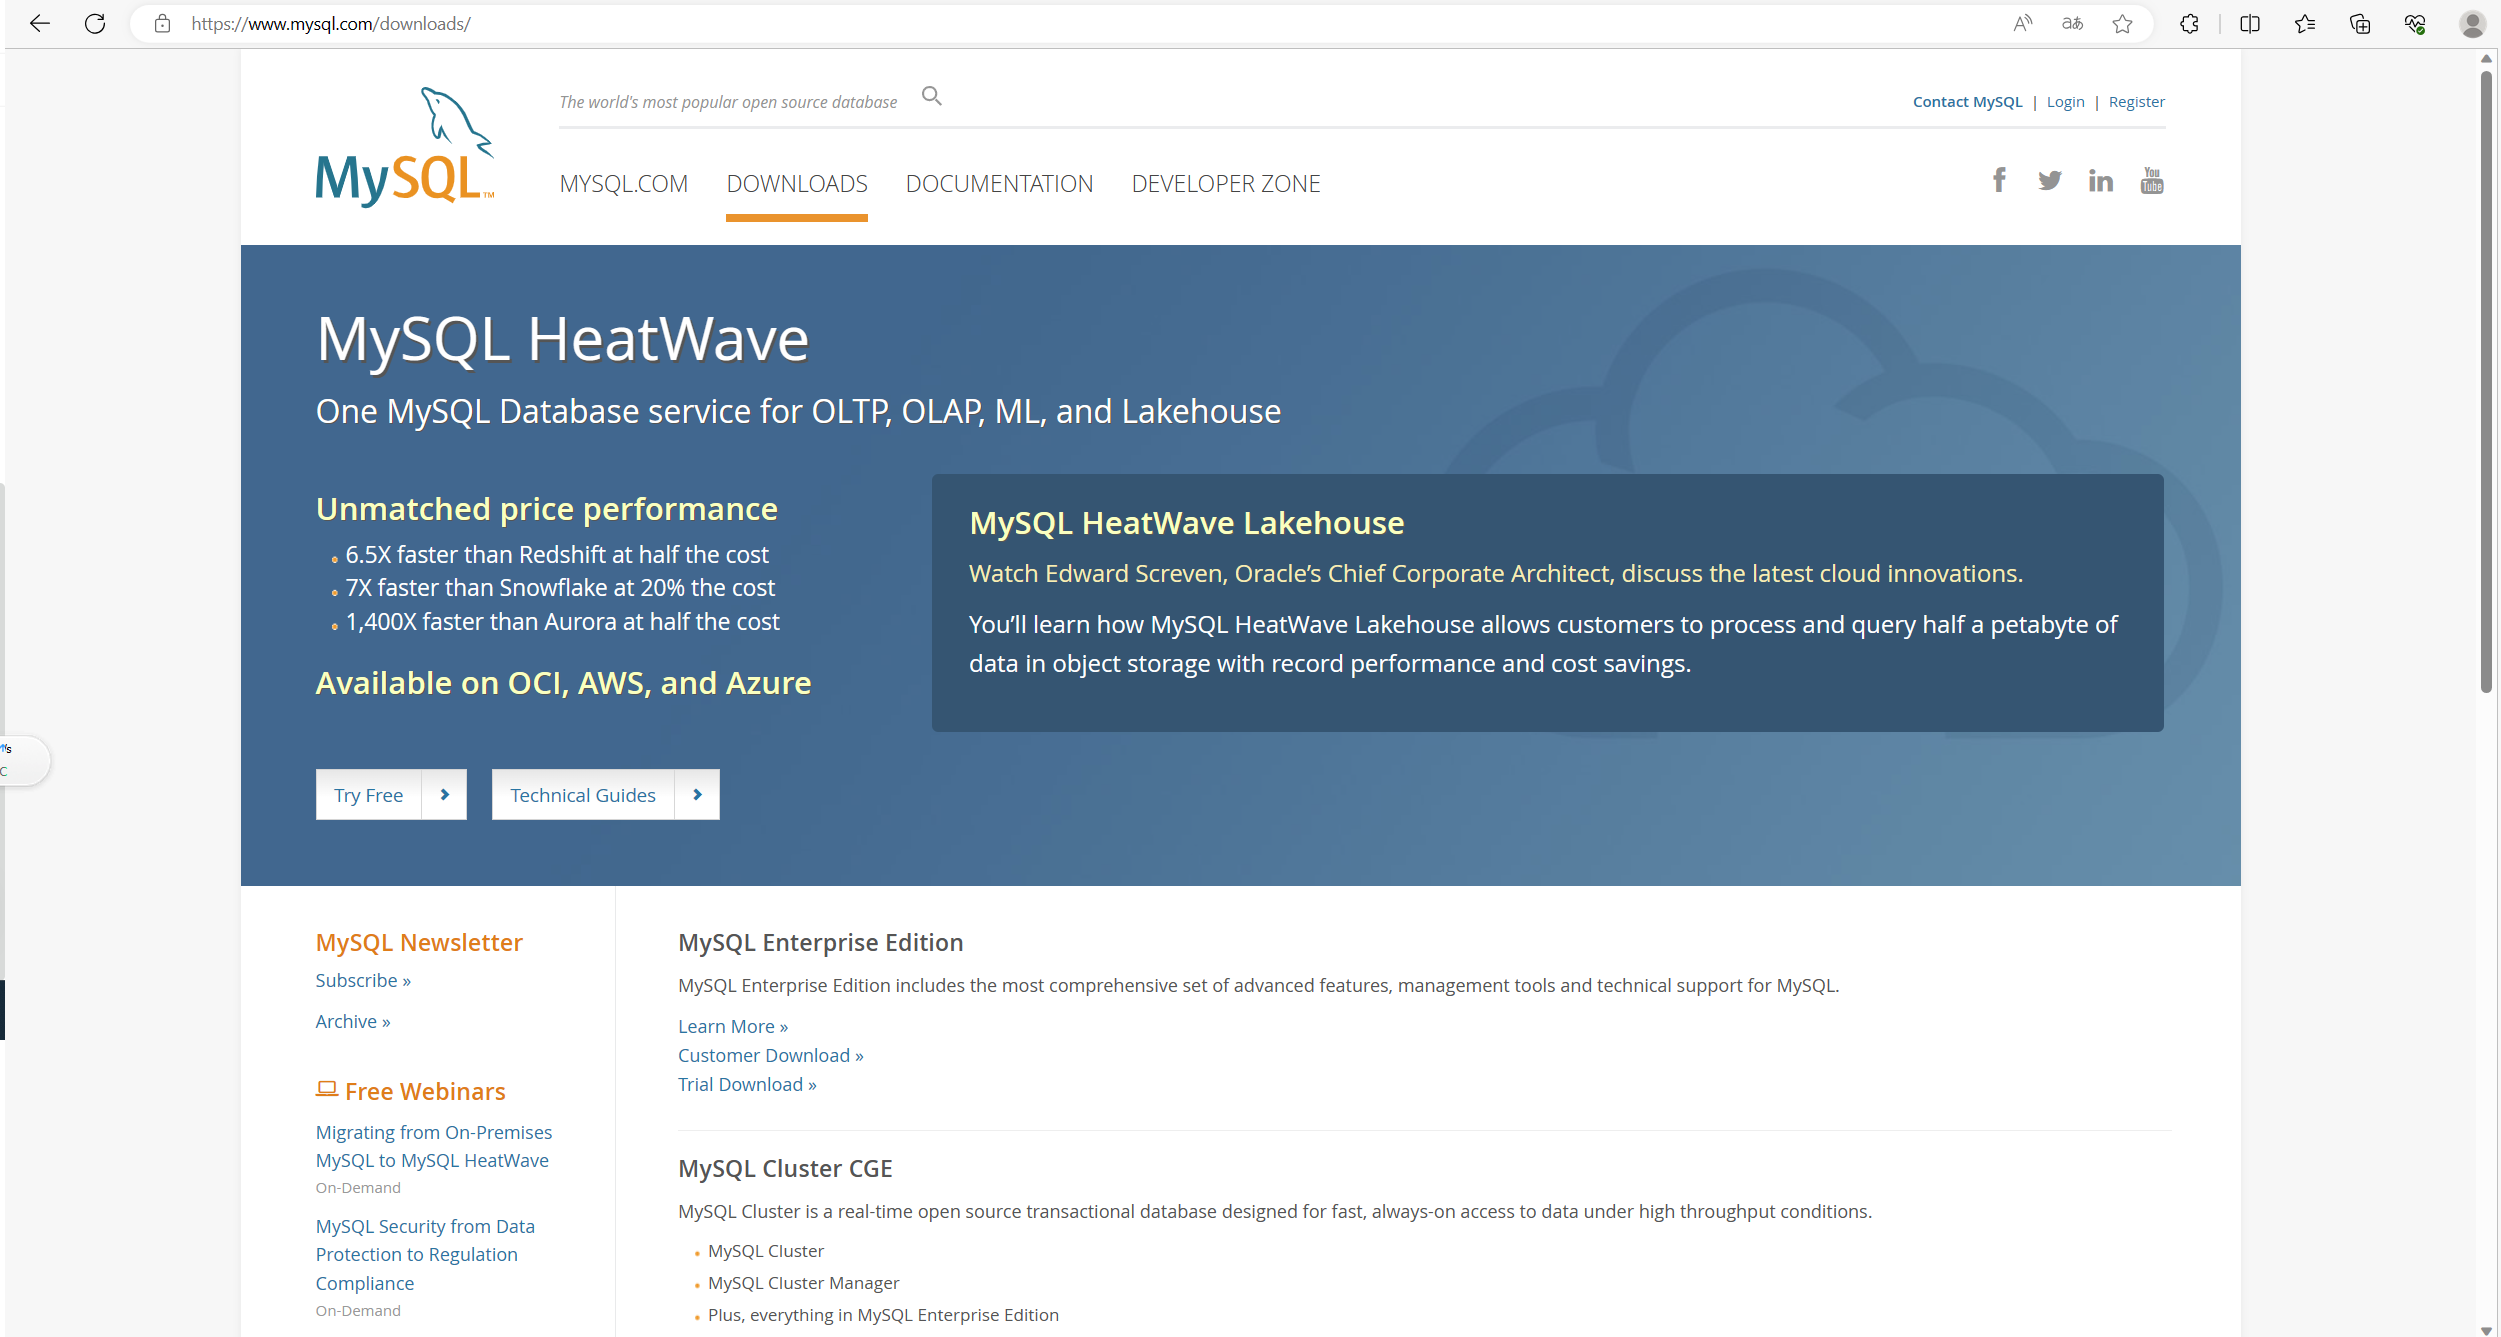Open Customer Download link

(771, 1056)
